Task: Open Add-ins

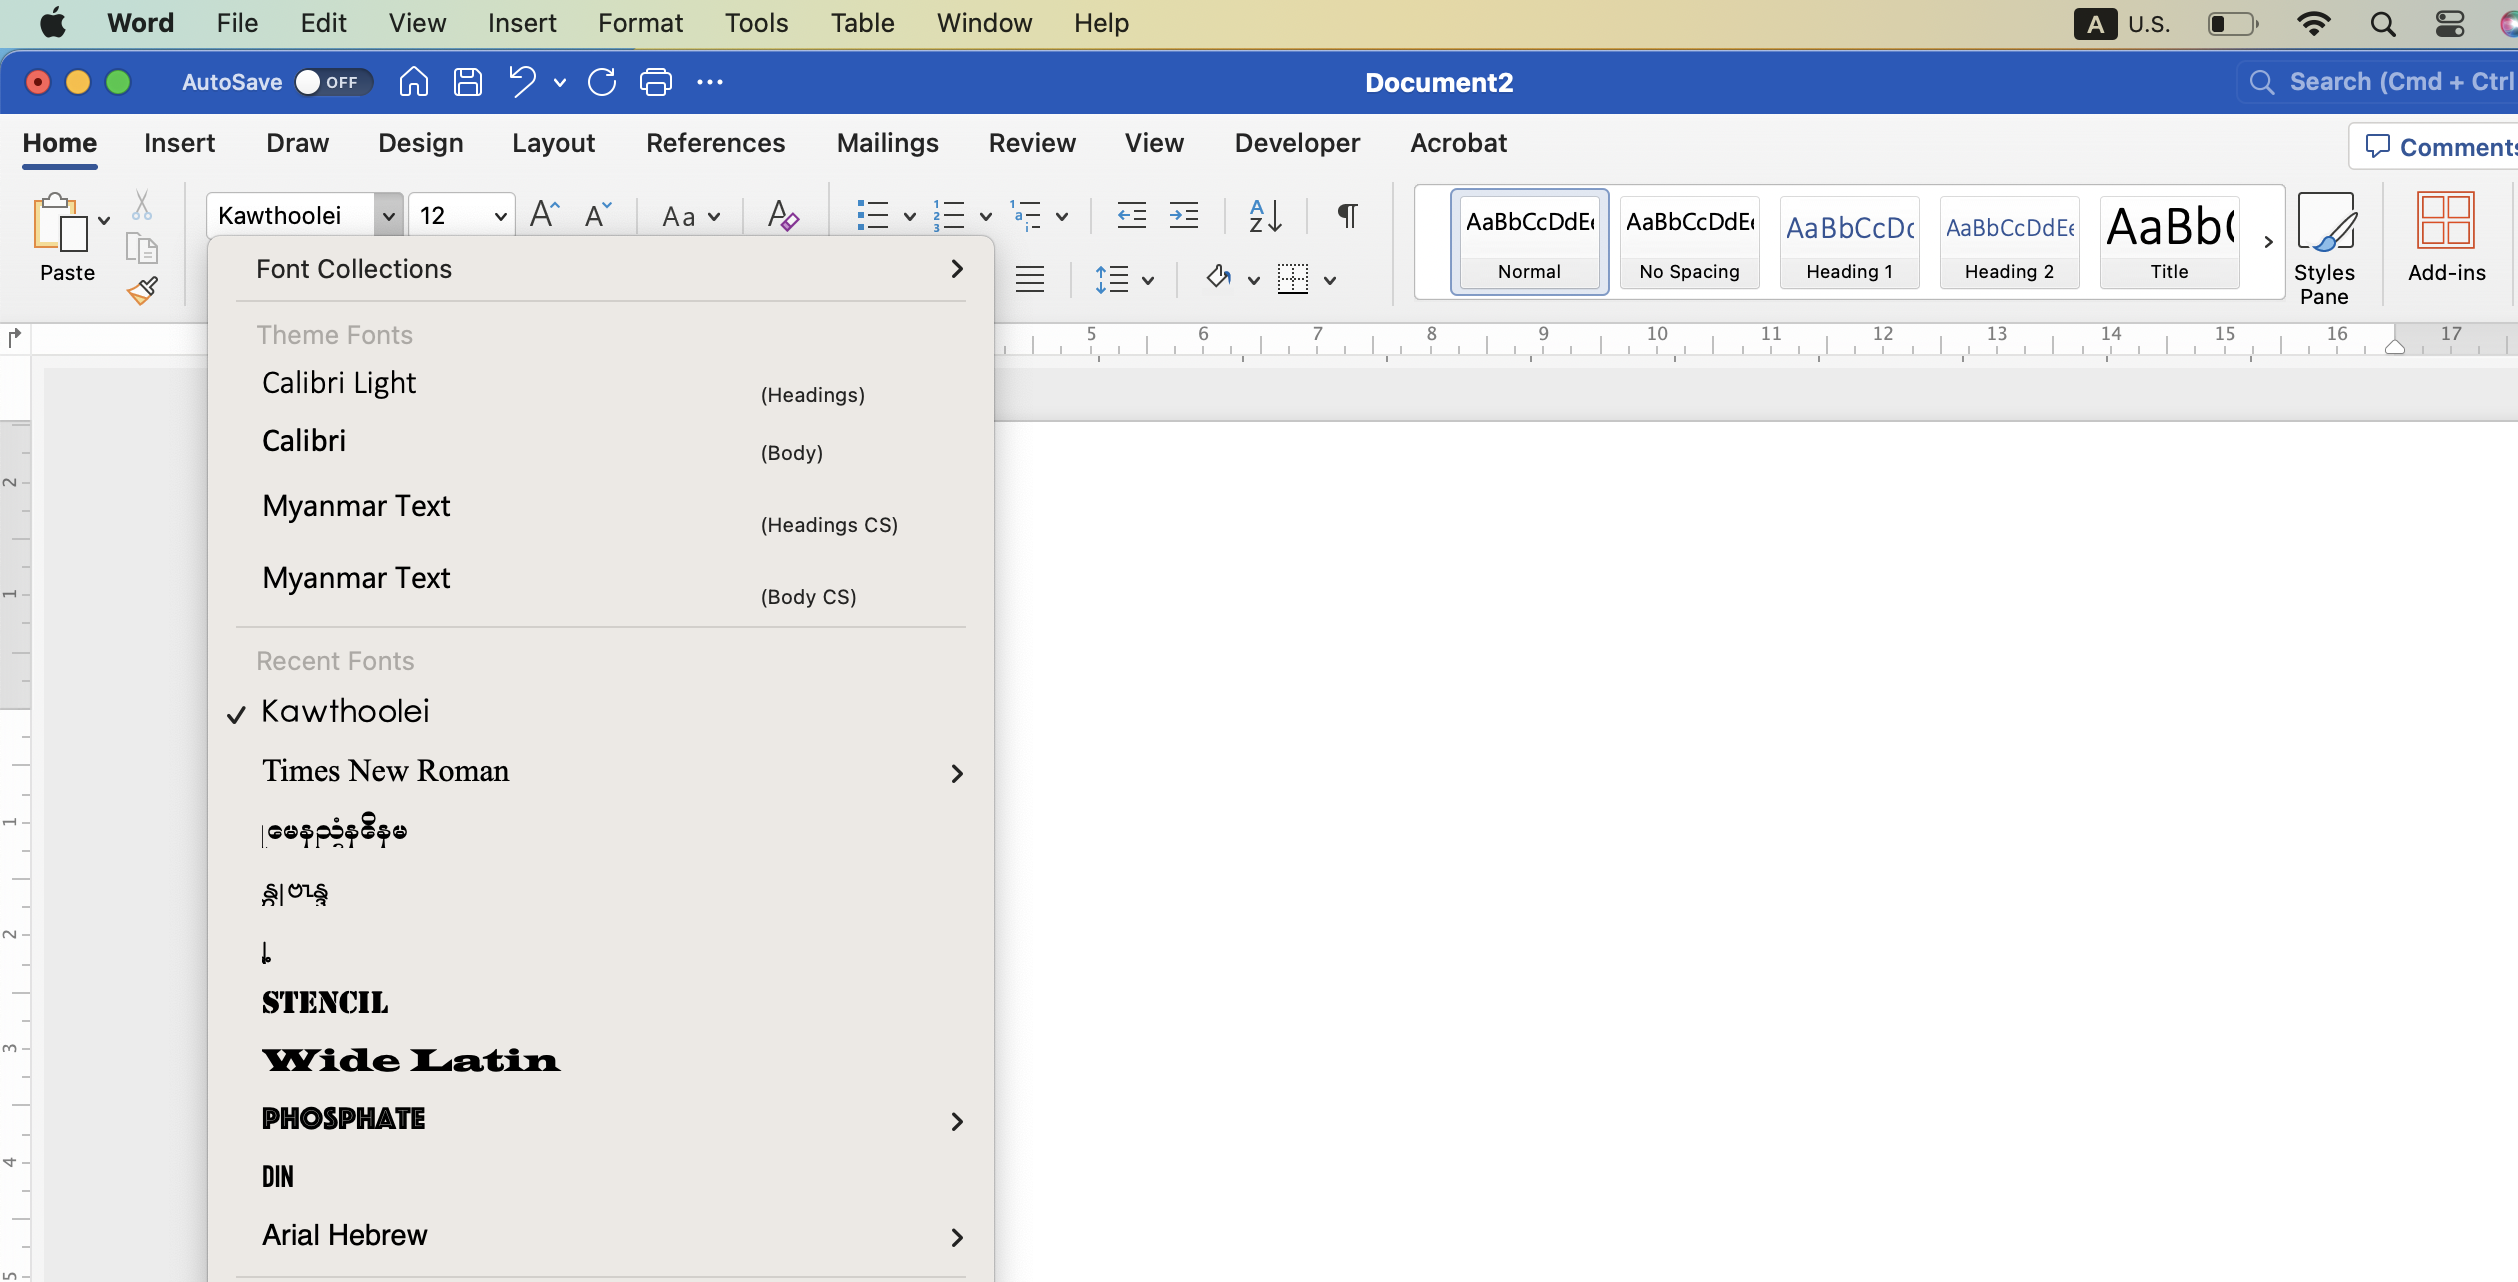Action: click(x=2446, y=237)
